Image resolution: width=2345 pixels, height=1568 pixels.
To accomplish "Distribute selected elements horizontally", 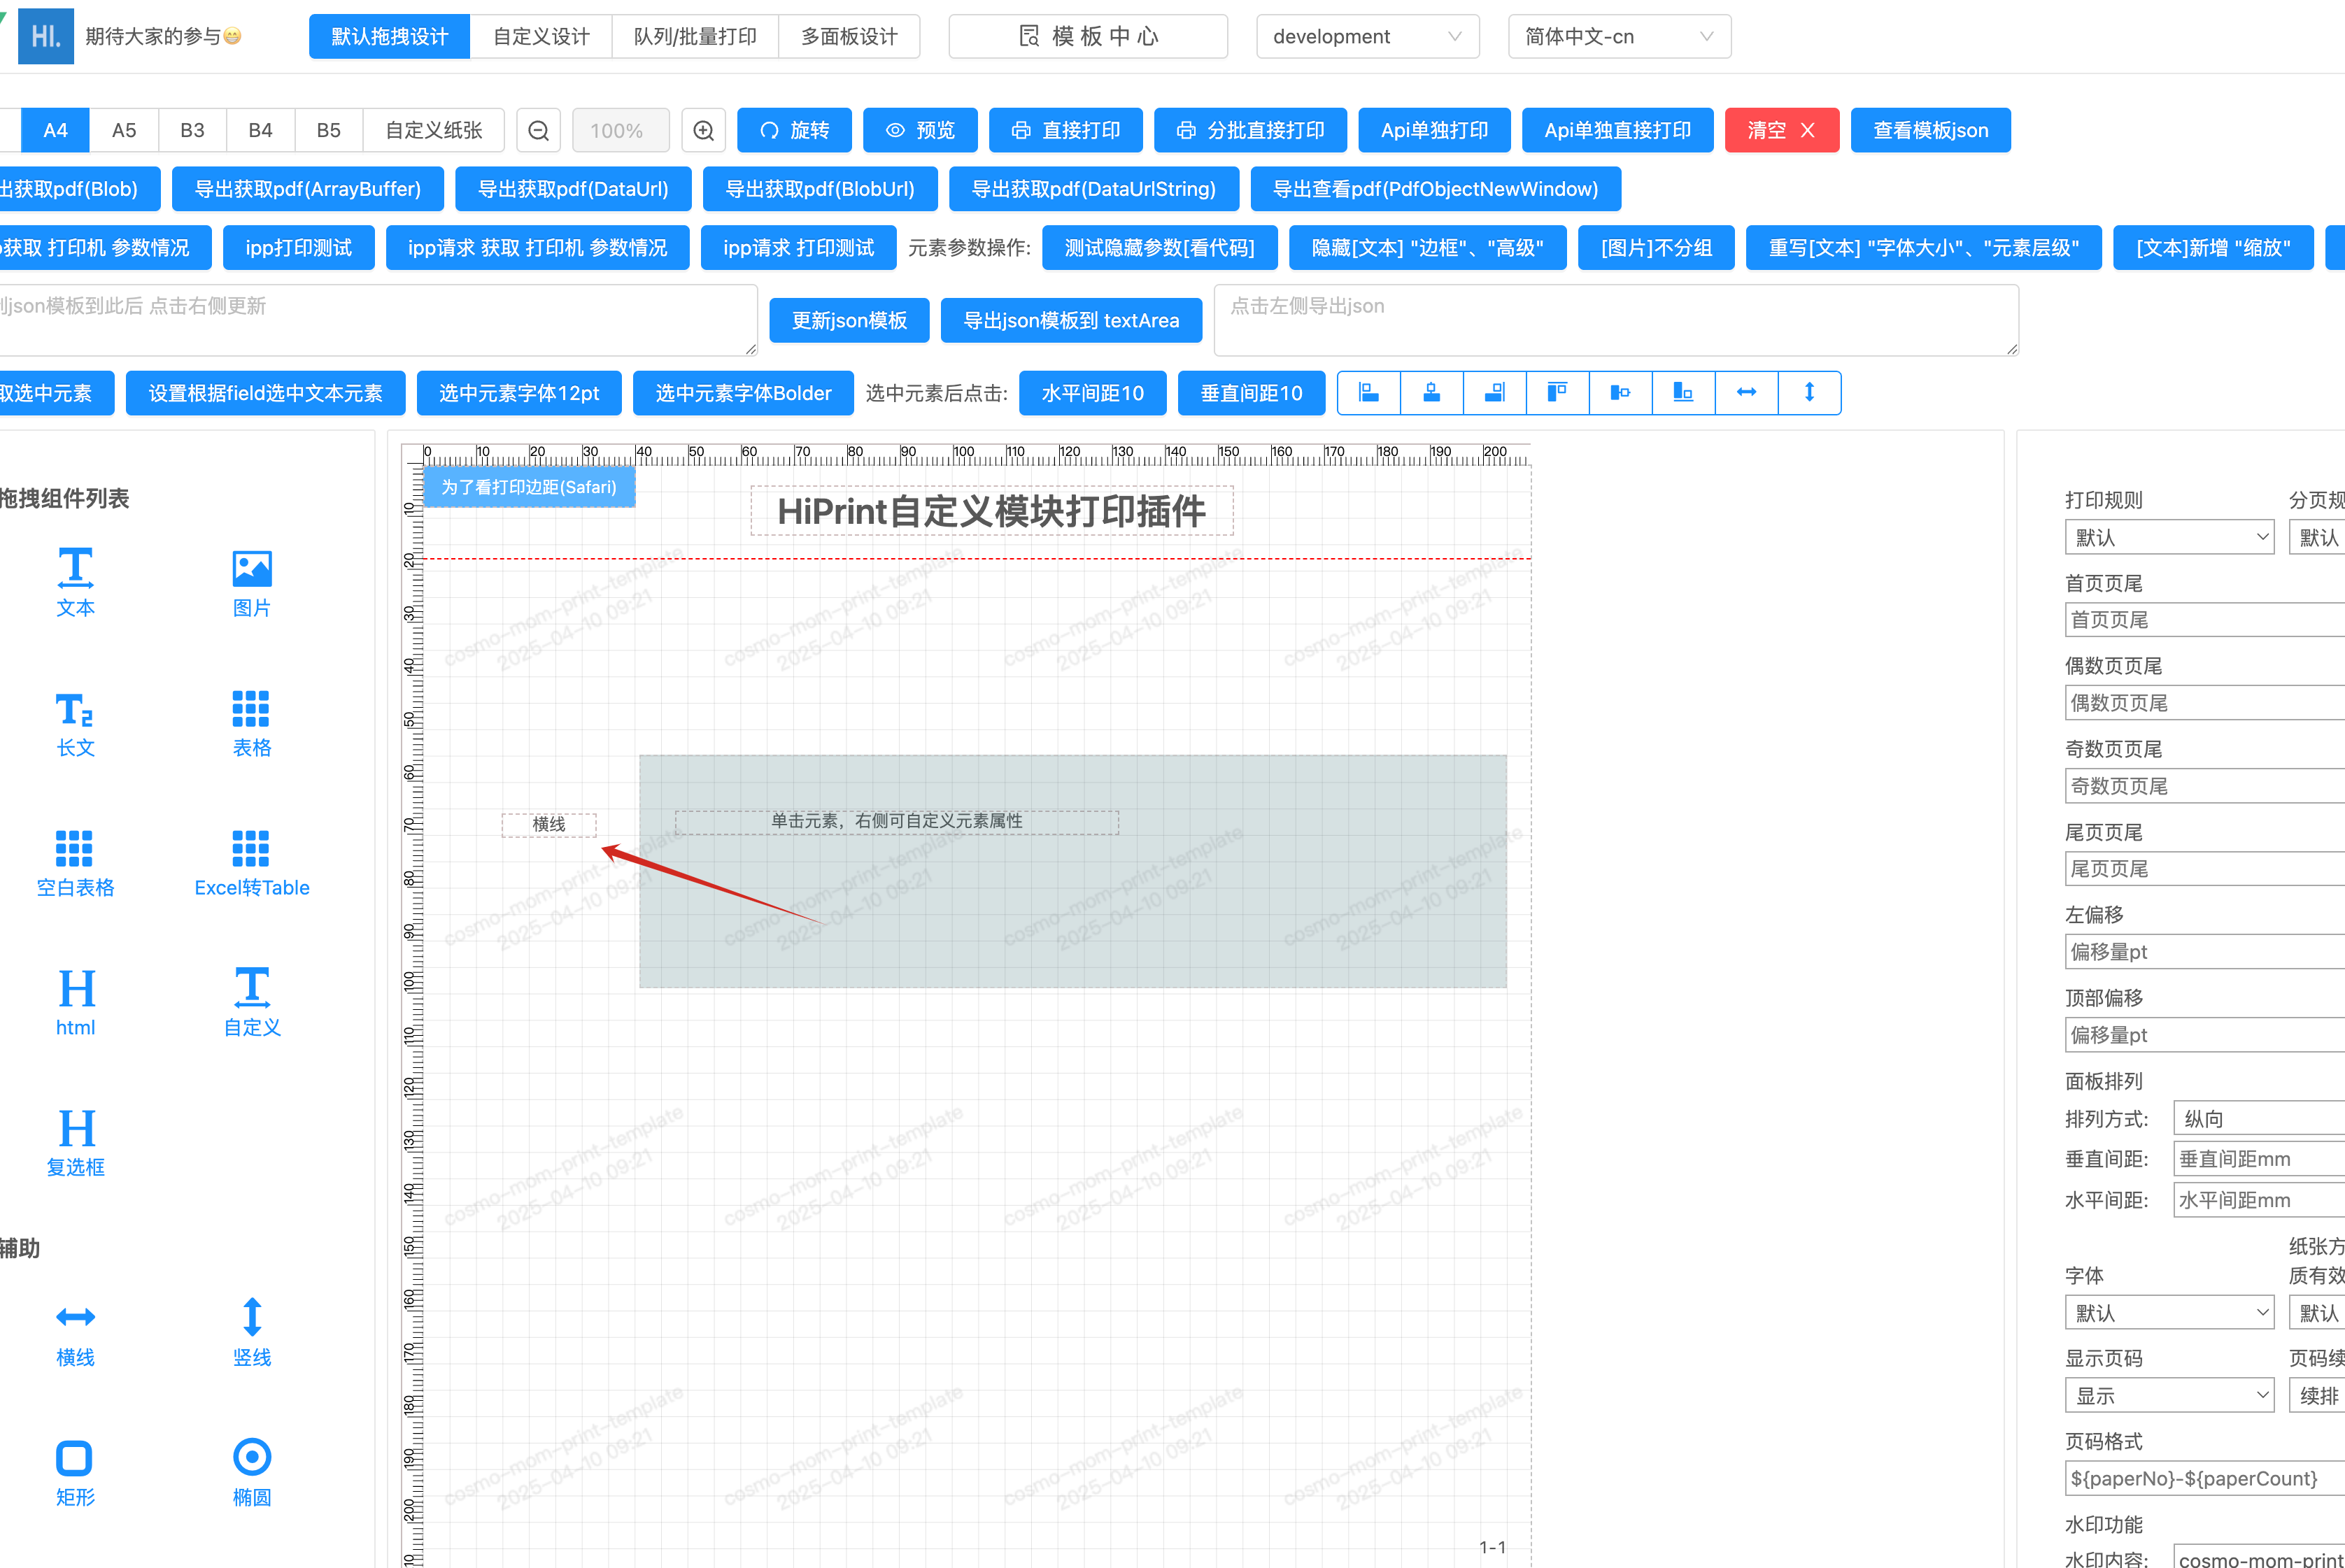I will tap(1747, 392).
